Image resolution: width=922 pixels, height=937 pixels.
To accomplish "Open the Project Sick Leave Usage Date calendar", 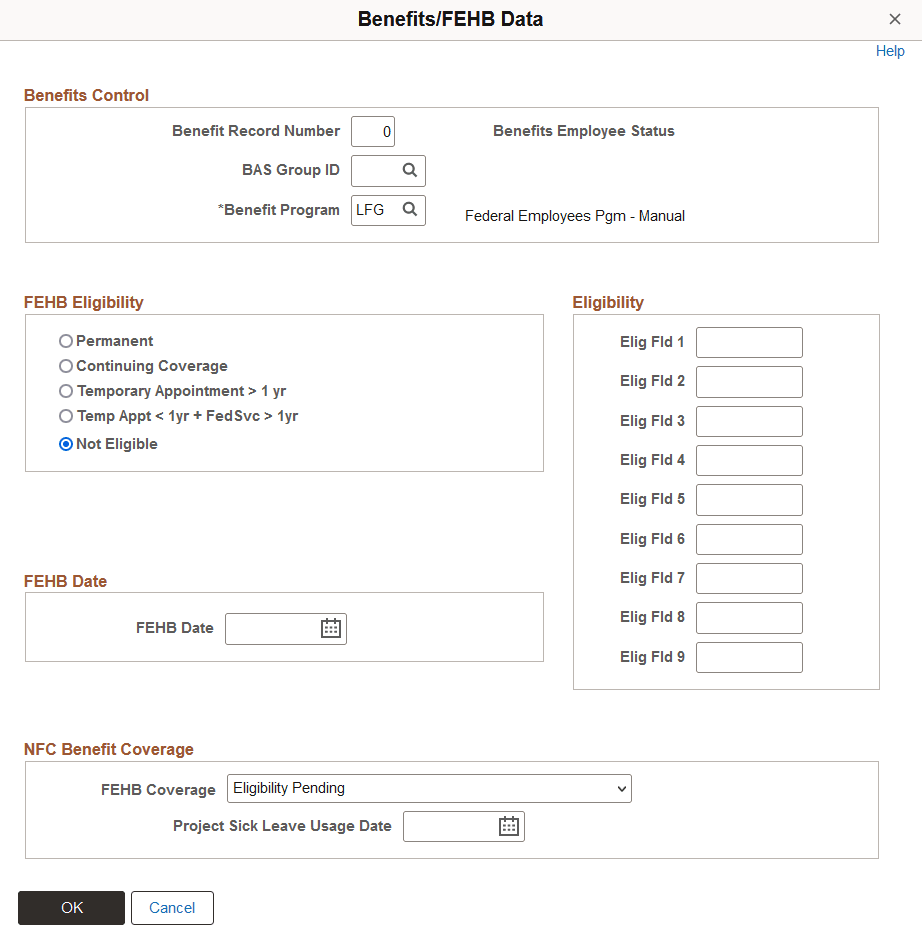I will pyautogui.click(x=508, y=826).
